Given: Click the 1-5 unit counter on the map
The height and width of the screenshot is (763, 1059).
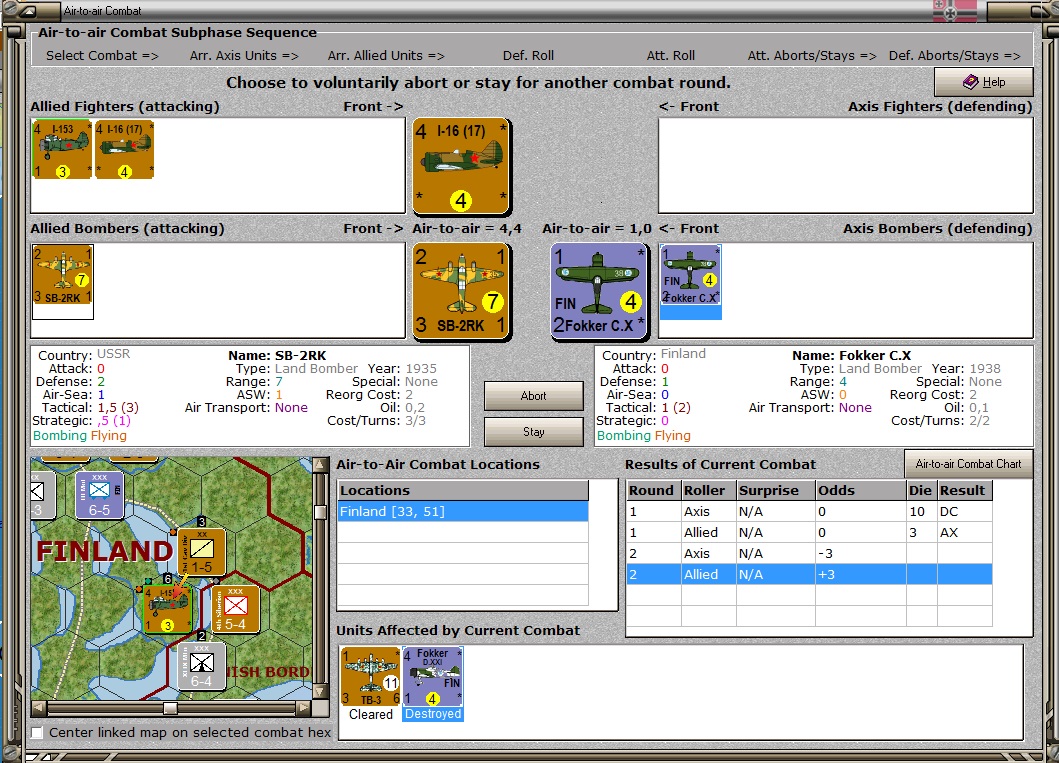Looking at the screenshot, I should point(202,552).
